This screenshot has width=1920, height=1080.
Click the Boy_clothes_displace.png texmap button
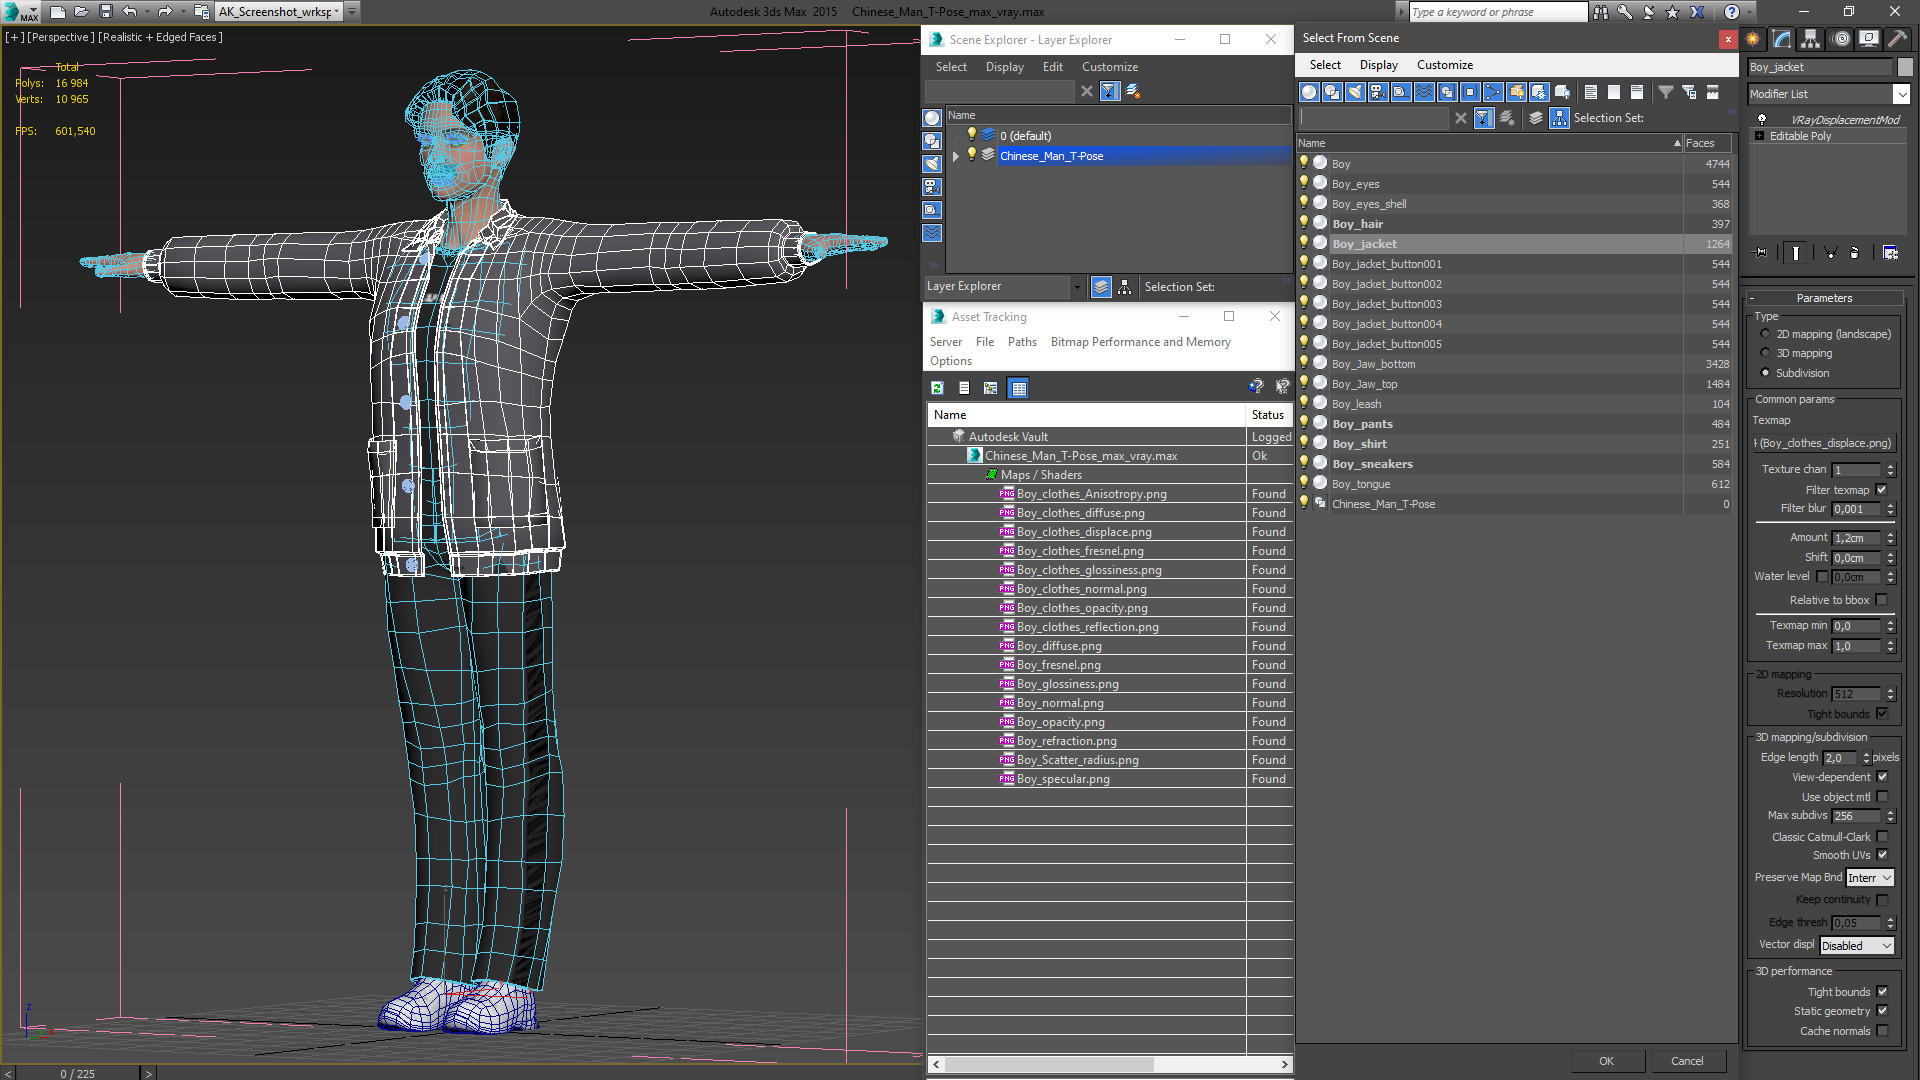(1823, 443)
